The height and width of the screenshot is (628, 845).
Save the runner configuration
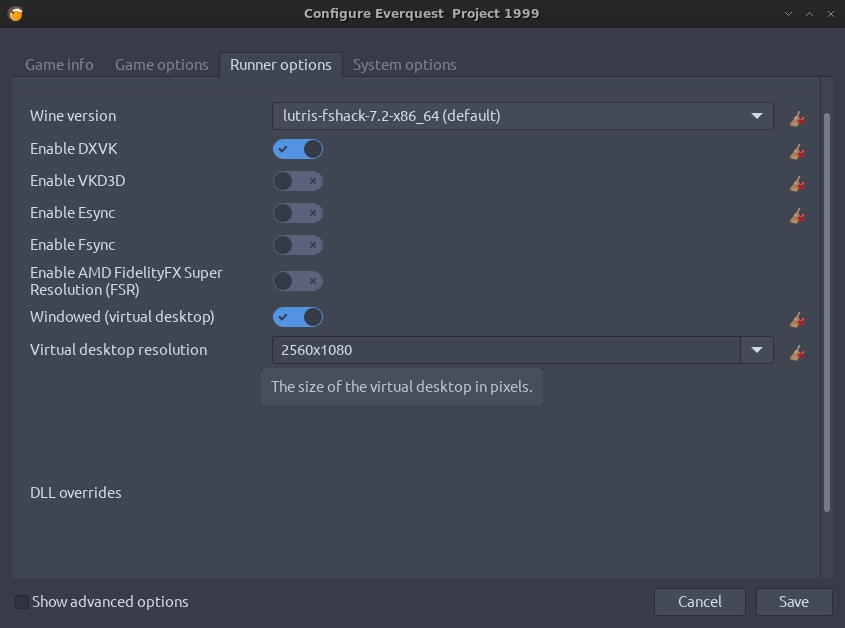(x=794, y=602)
